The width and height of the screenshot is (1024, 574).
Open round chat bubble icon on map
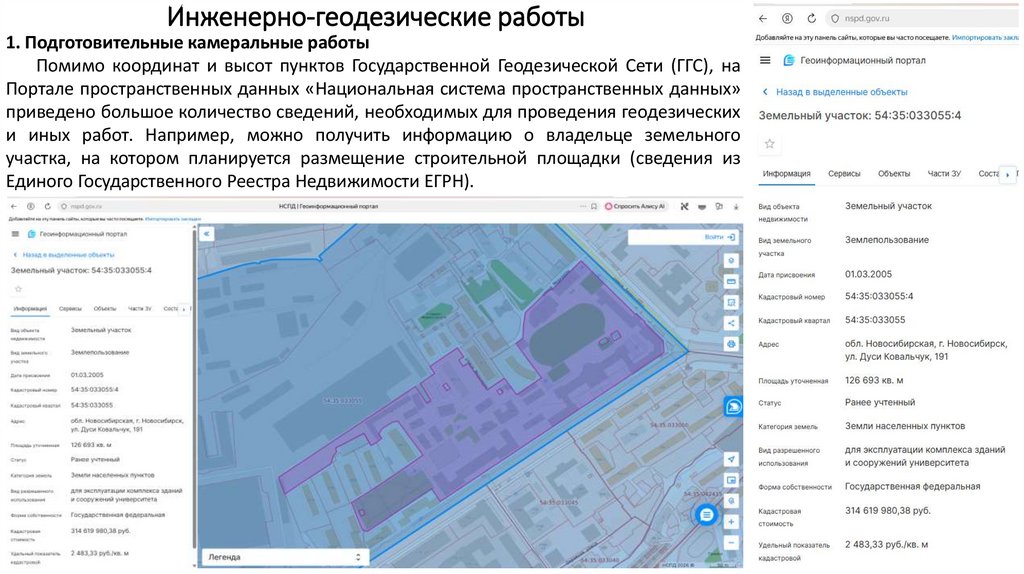pos(706,515)
